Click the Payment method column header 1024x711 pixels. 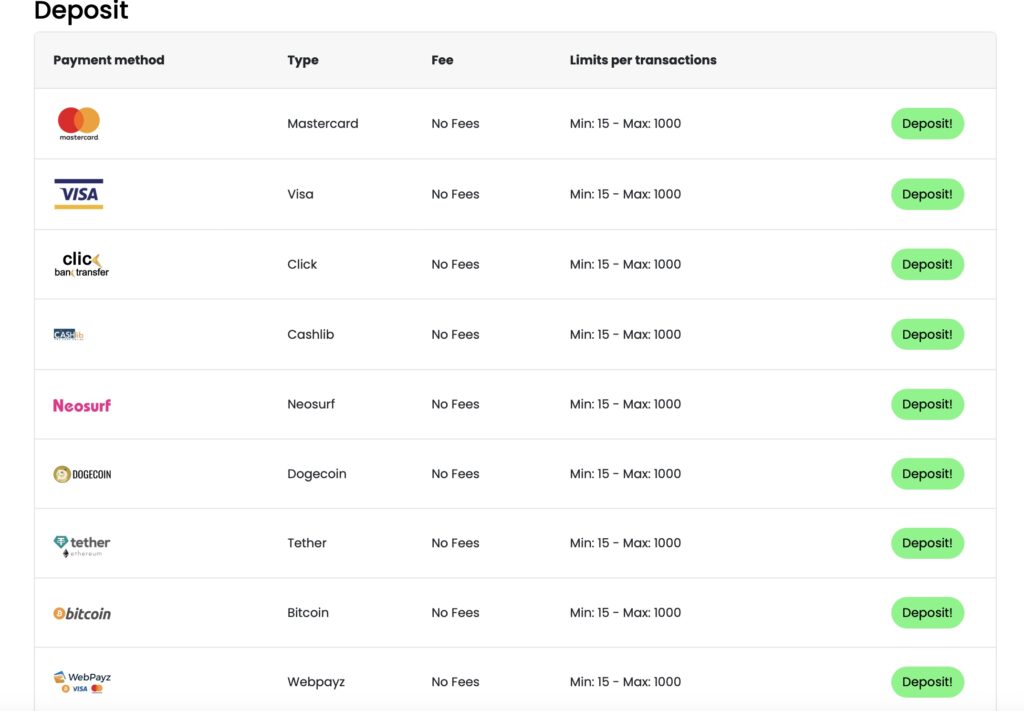pyautogui.click(x=109, y=60)
